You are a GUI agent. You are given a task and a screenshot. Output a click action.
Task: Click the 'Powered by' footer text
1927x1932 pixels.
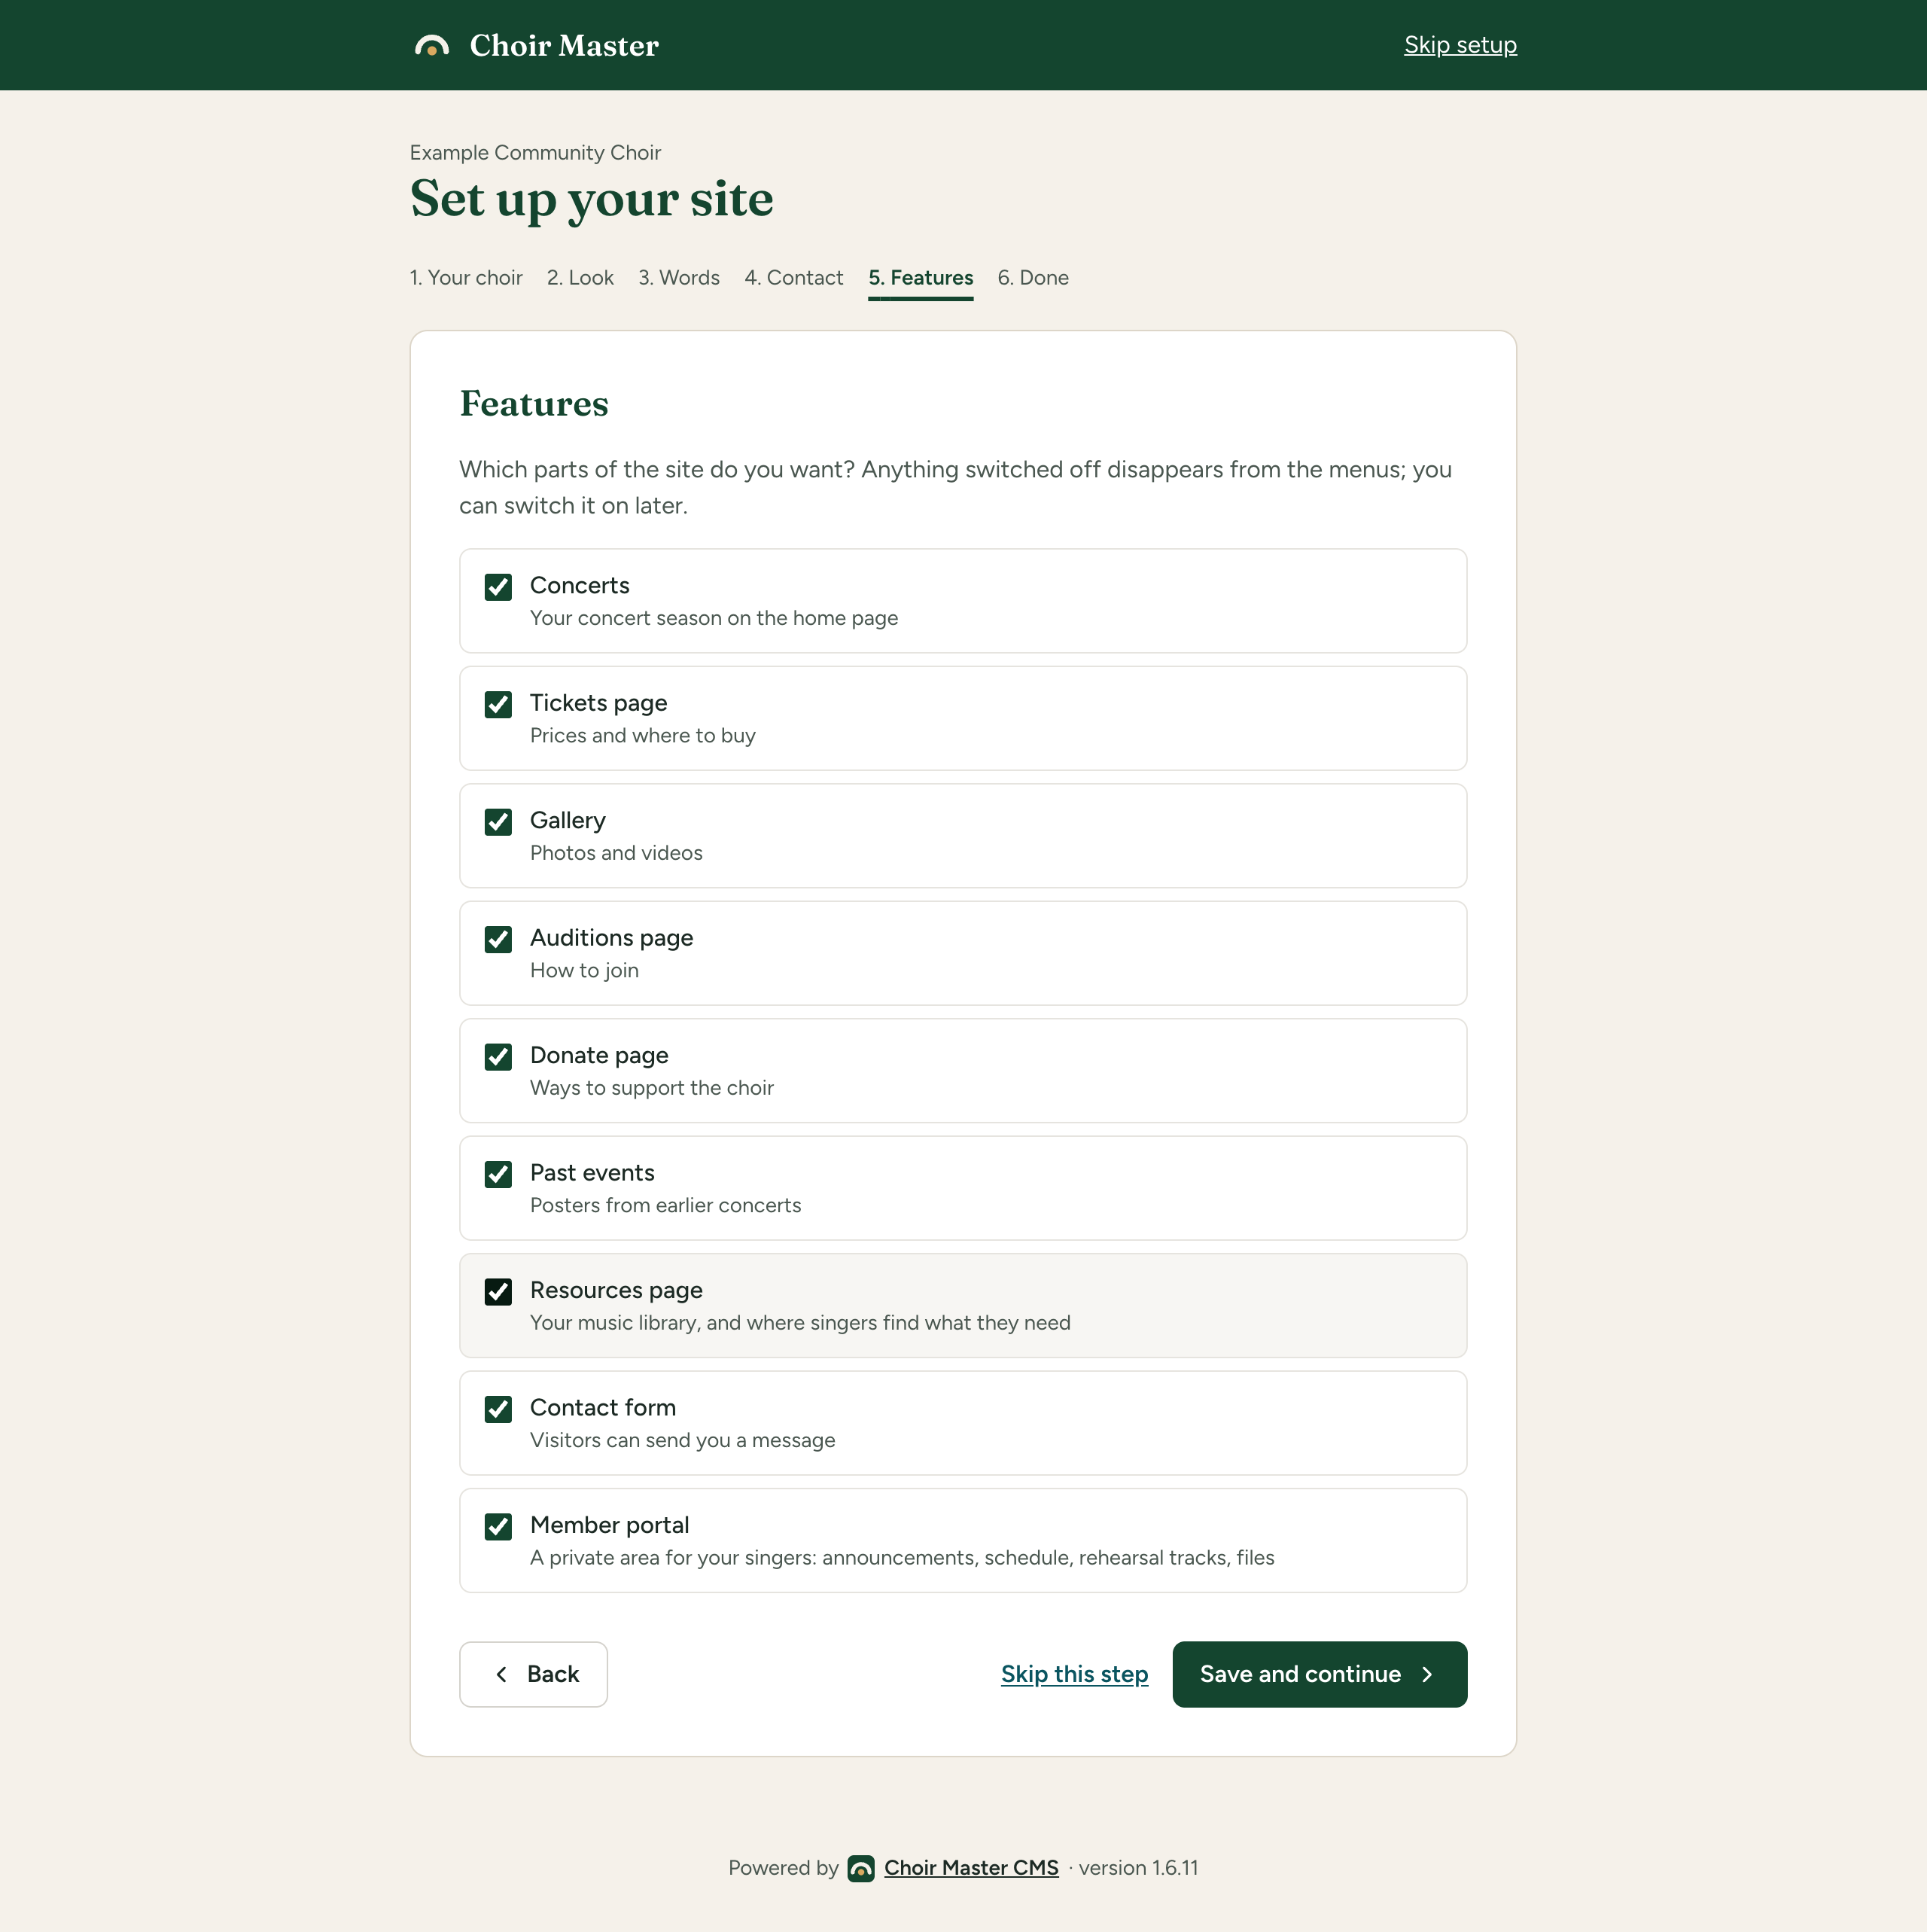coord(783,1868)
